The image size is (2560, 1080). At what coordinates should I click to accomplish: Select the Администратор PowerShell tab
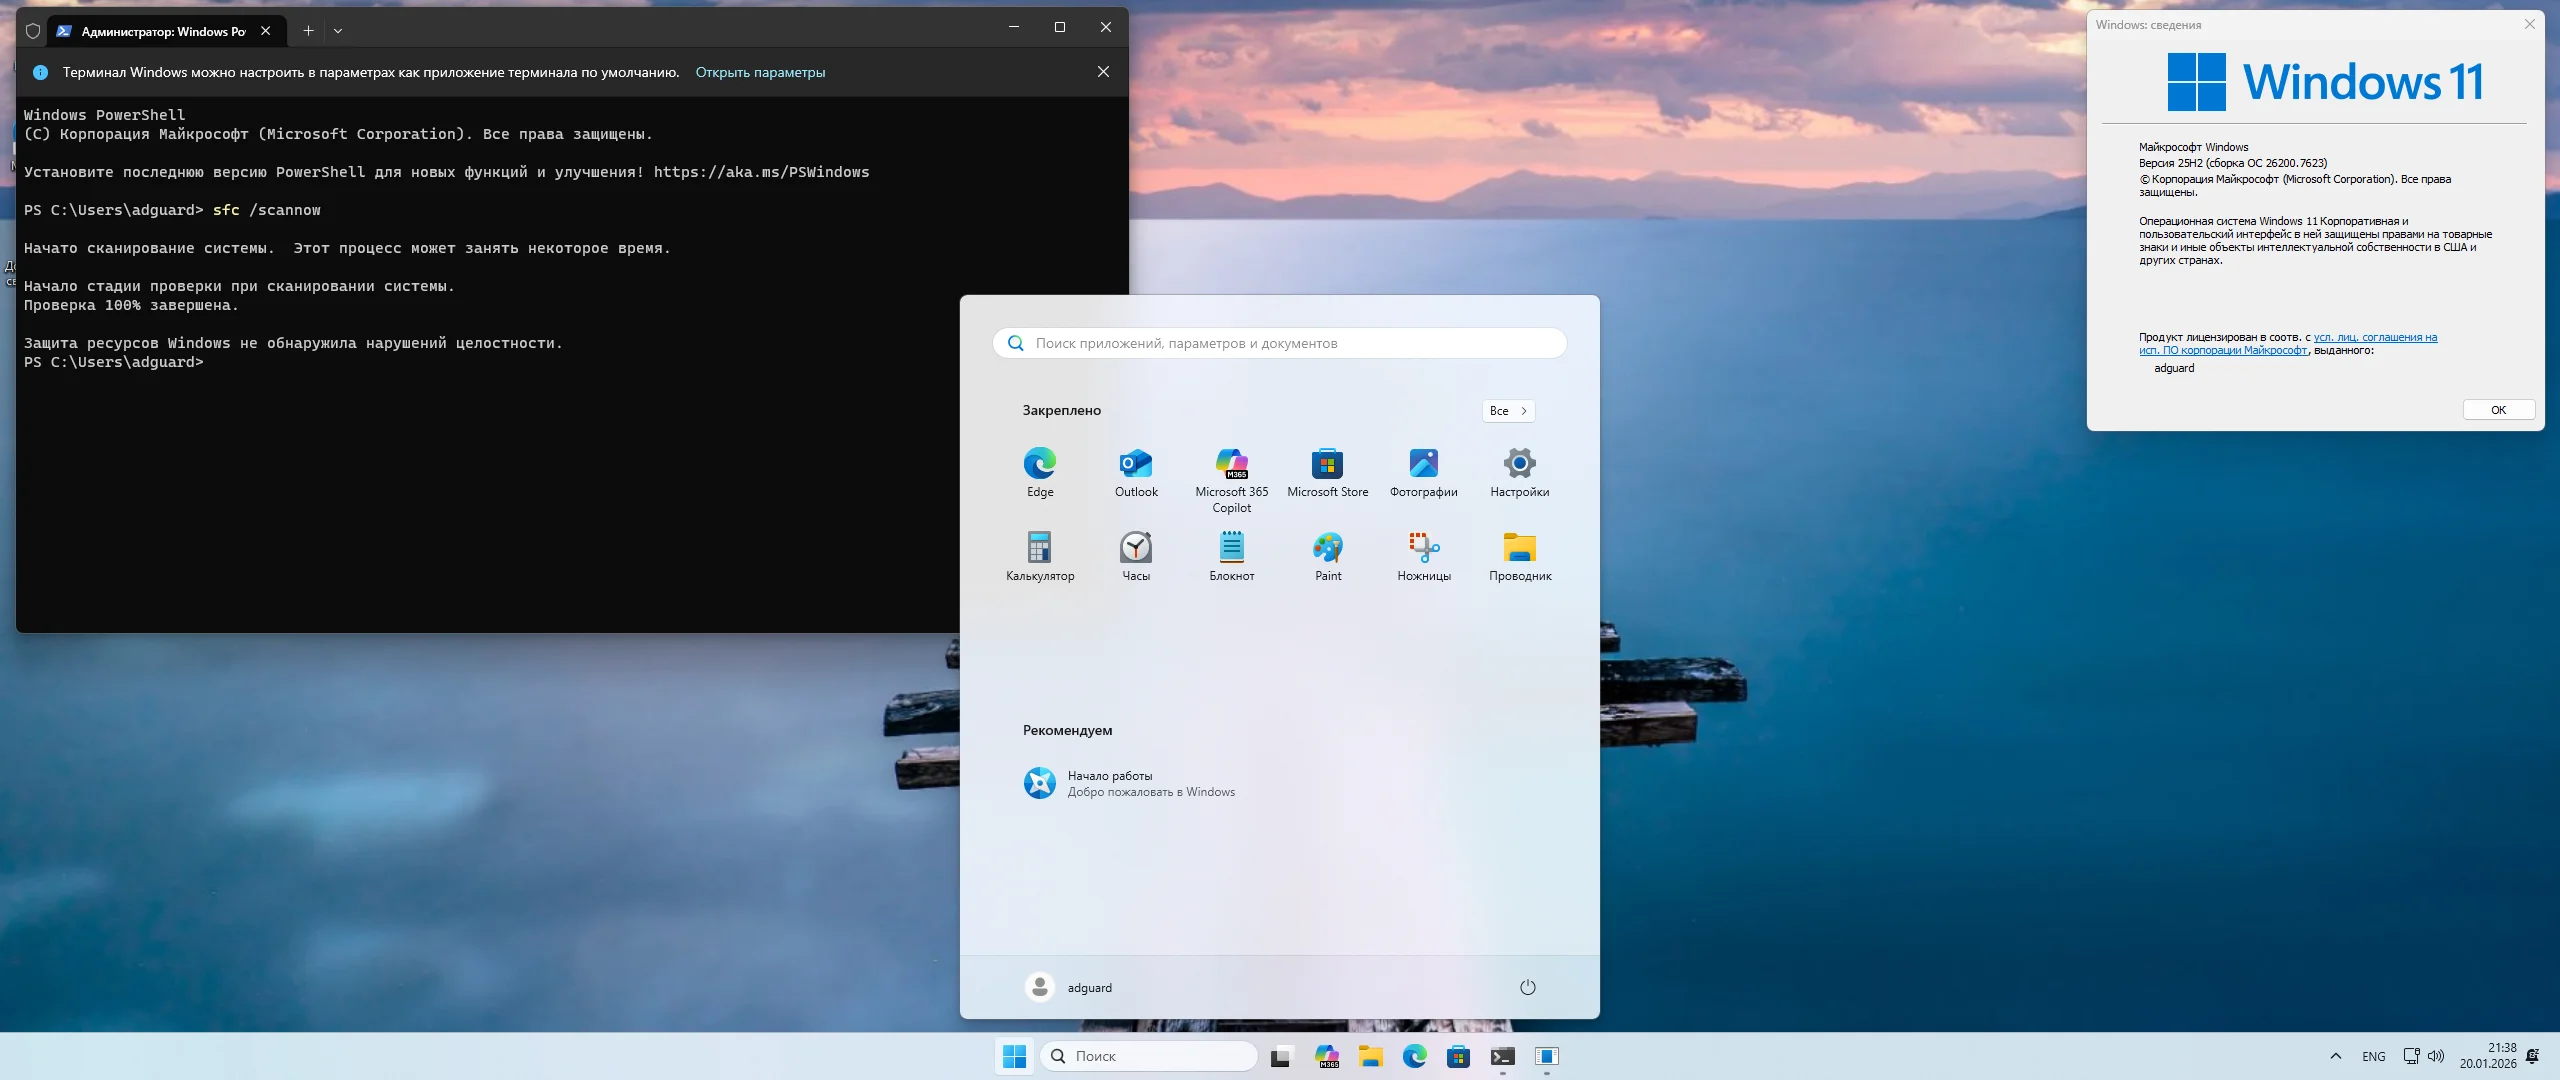click(160, 31)
